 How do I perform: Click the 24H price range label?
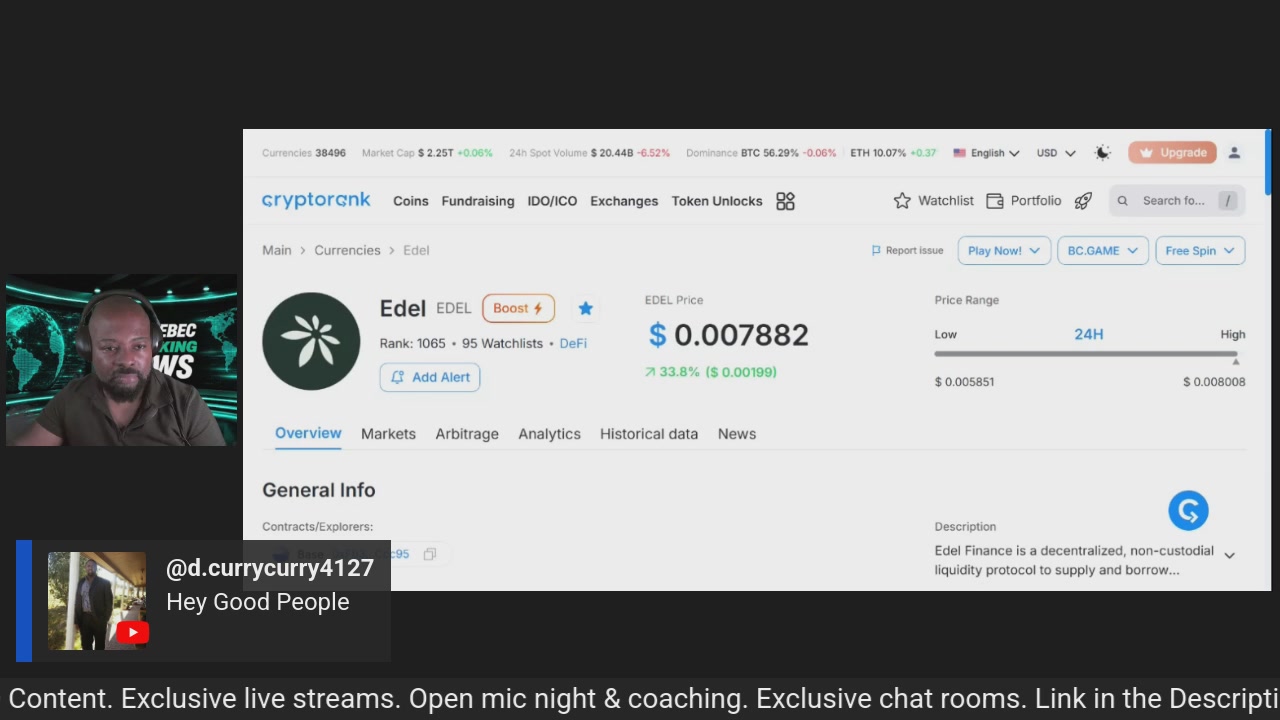[x=1089, y=334]
